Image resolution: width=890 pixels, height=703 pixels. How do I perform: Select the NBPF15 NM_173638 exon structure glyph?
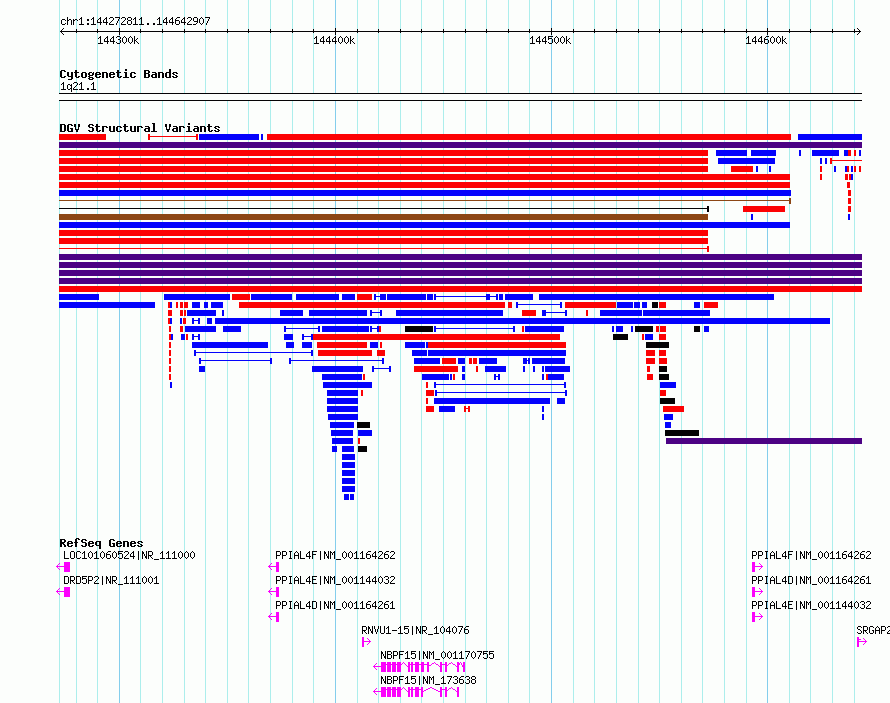(x=416, y=692)
